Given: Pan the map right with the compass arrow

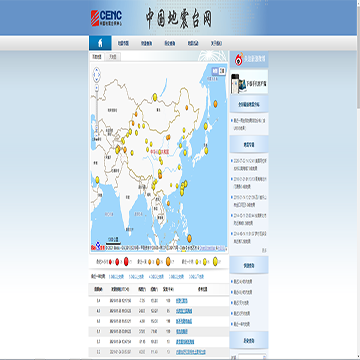Looking at the screenshot, I should click(99, 75).
